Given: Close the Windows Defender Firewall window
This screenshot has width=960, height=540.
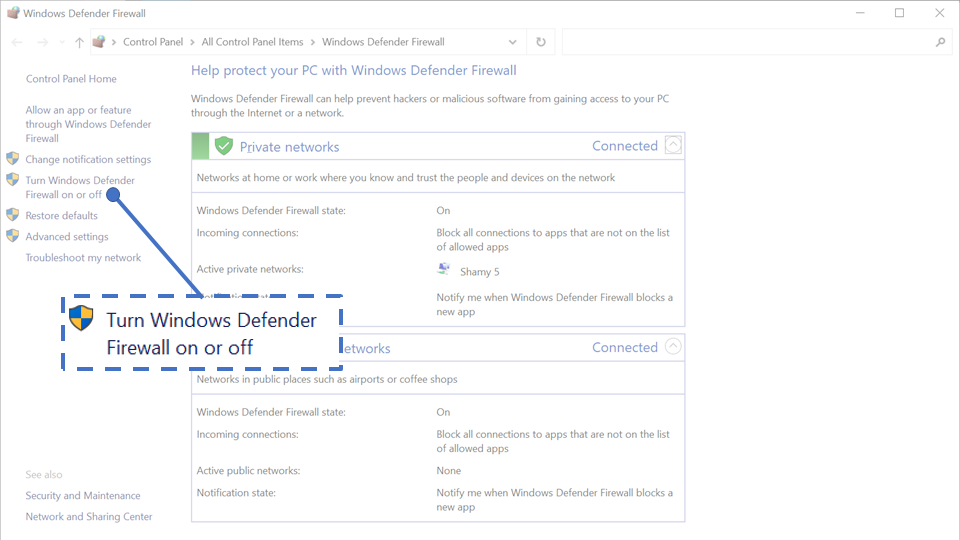Looking at the screenshot, I should coord(940,13).
